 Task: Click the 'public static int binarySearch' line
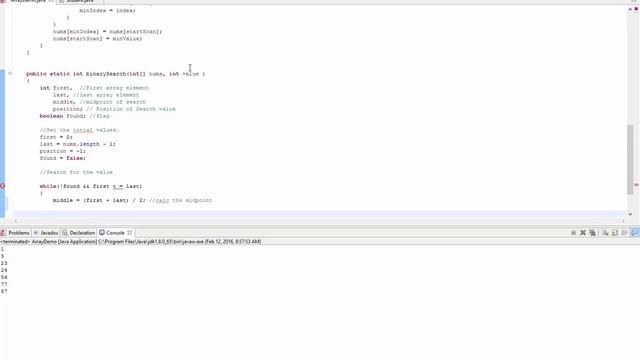coord(116,74)
